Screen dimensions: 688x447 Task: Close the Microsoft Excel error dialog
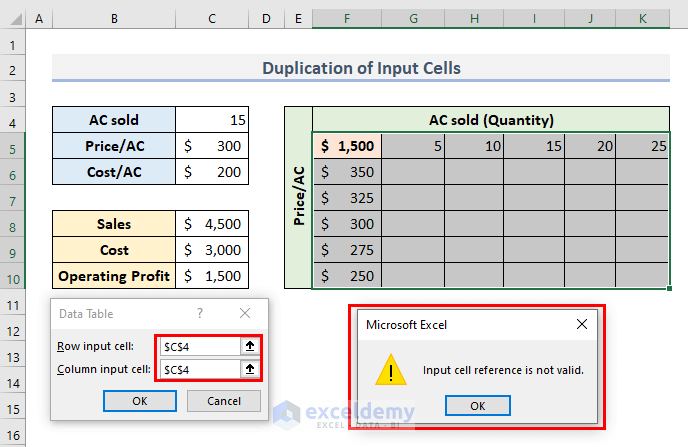click(582, 324)
